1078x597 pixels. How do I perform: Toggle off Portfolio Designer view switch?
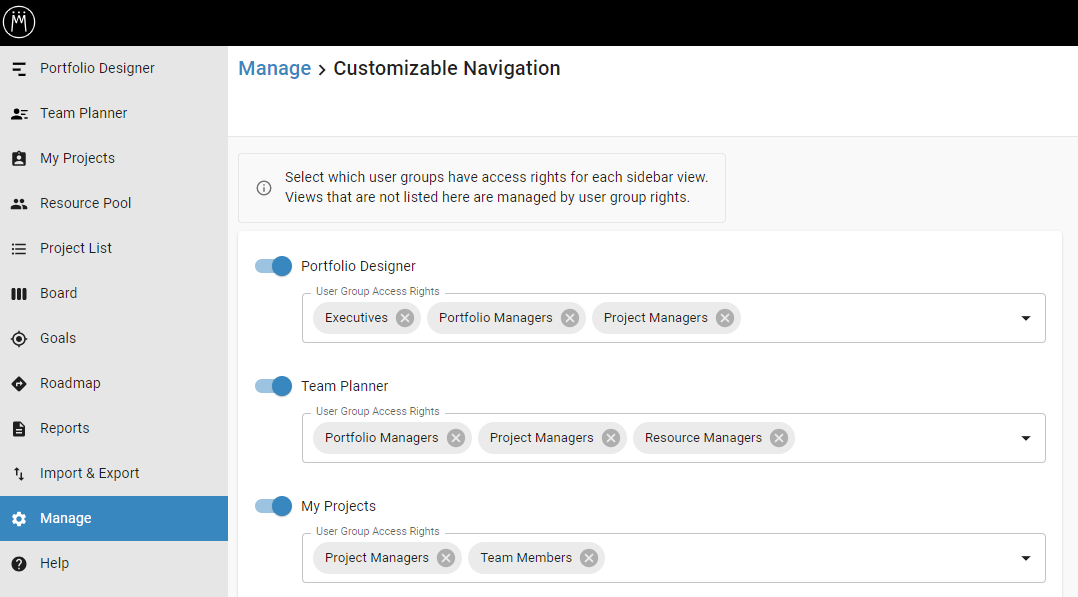(274, 266)
